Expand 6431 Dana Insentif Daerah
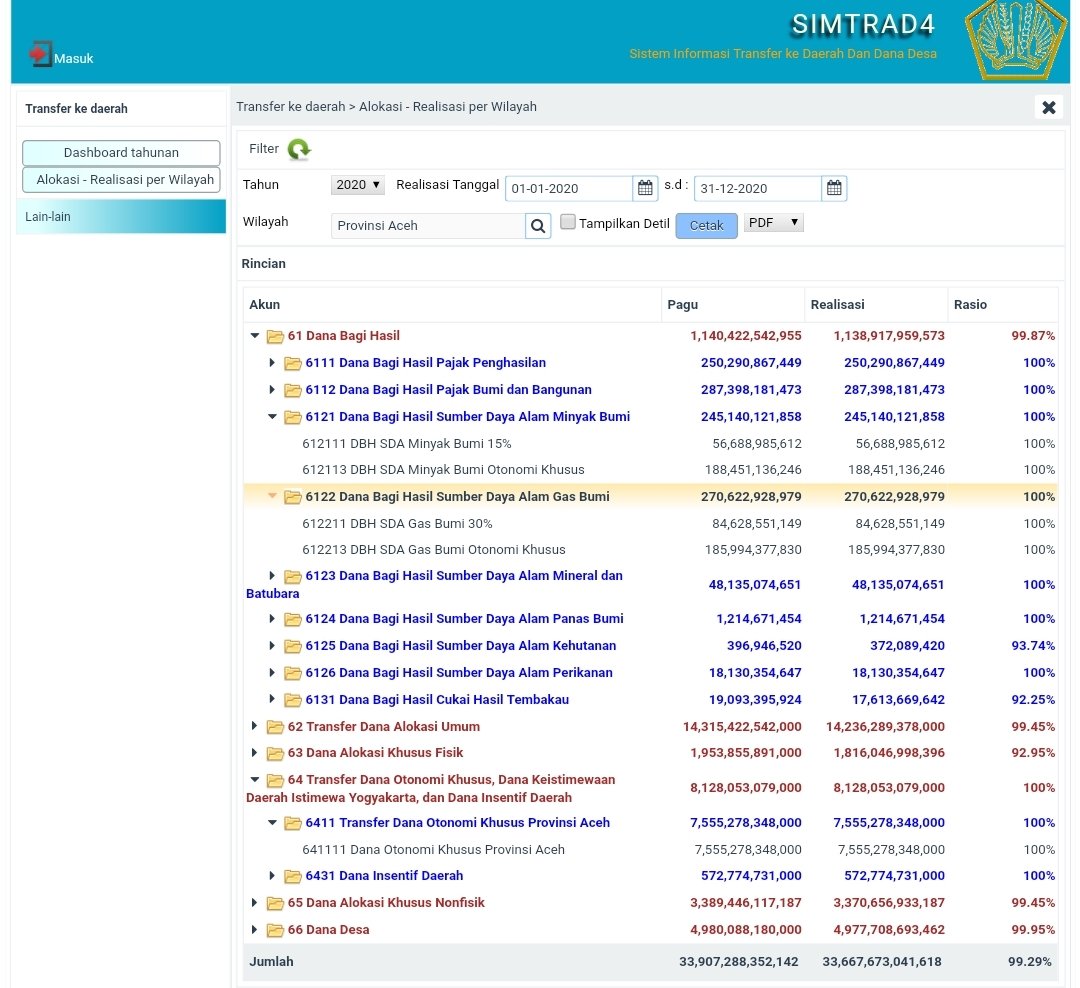Image resolution: width=1080 pixels, height=988 pixels. point(272,876)
